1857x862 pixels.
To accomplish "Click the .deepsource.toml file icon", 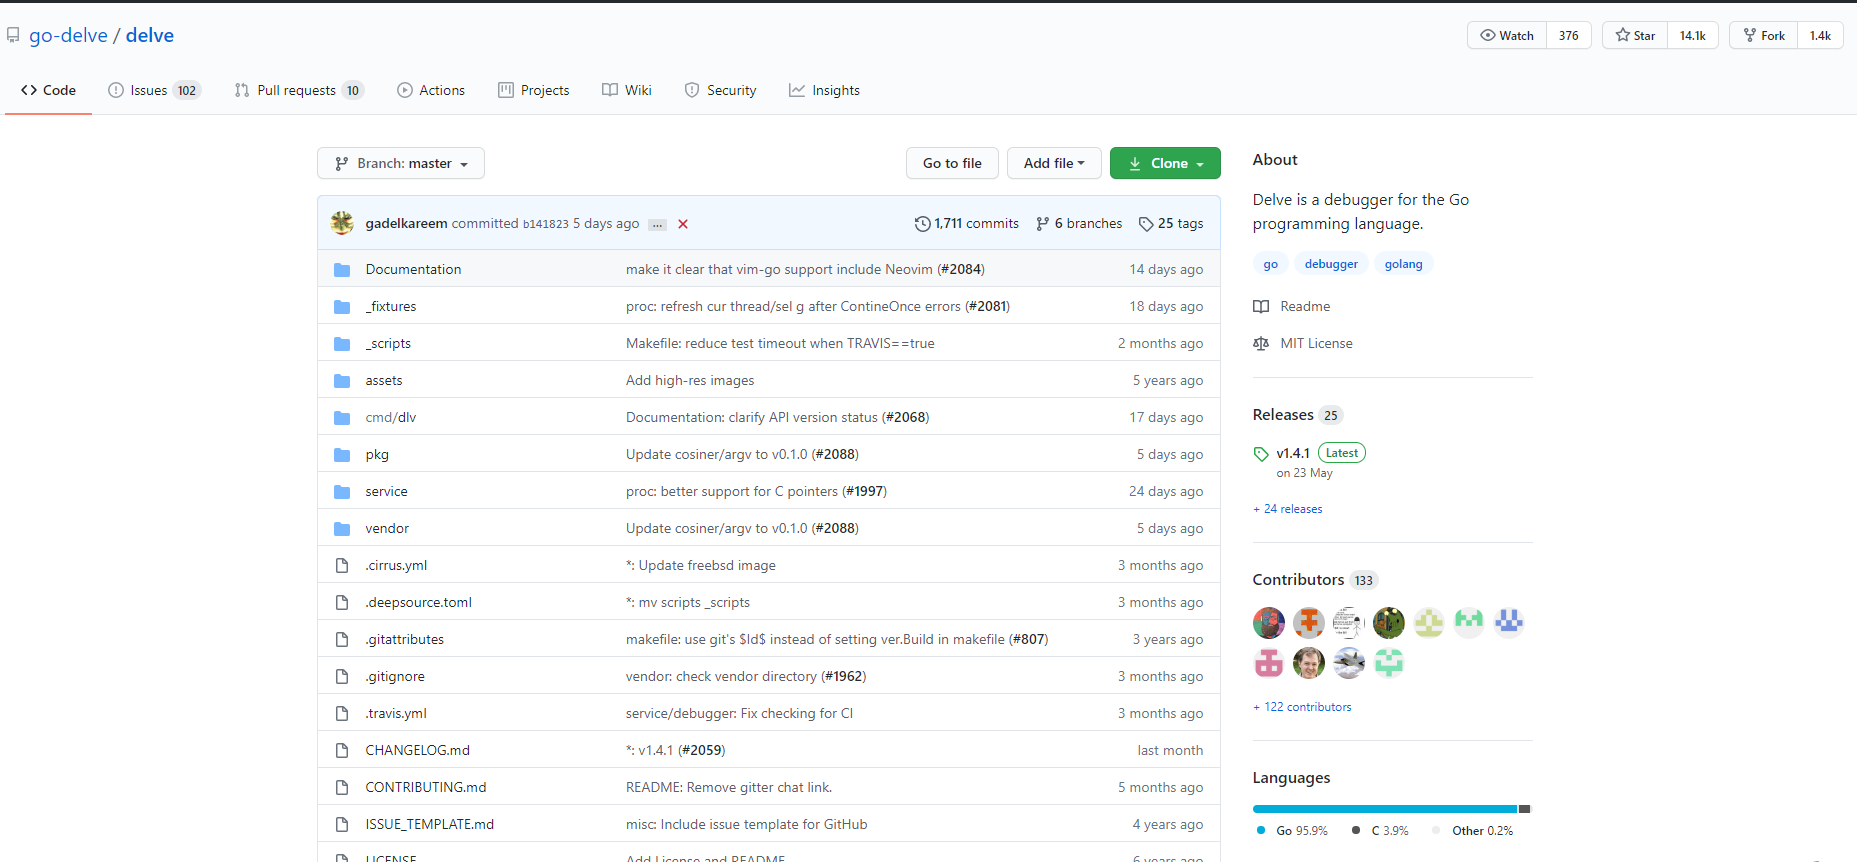I will tap(342, 603).
